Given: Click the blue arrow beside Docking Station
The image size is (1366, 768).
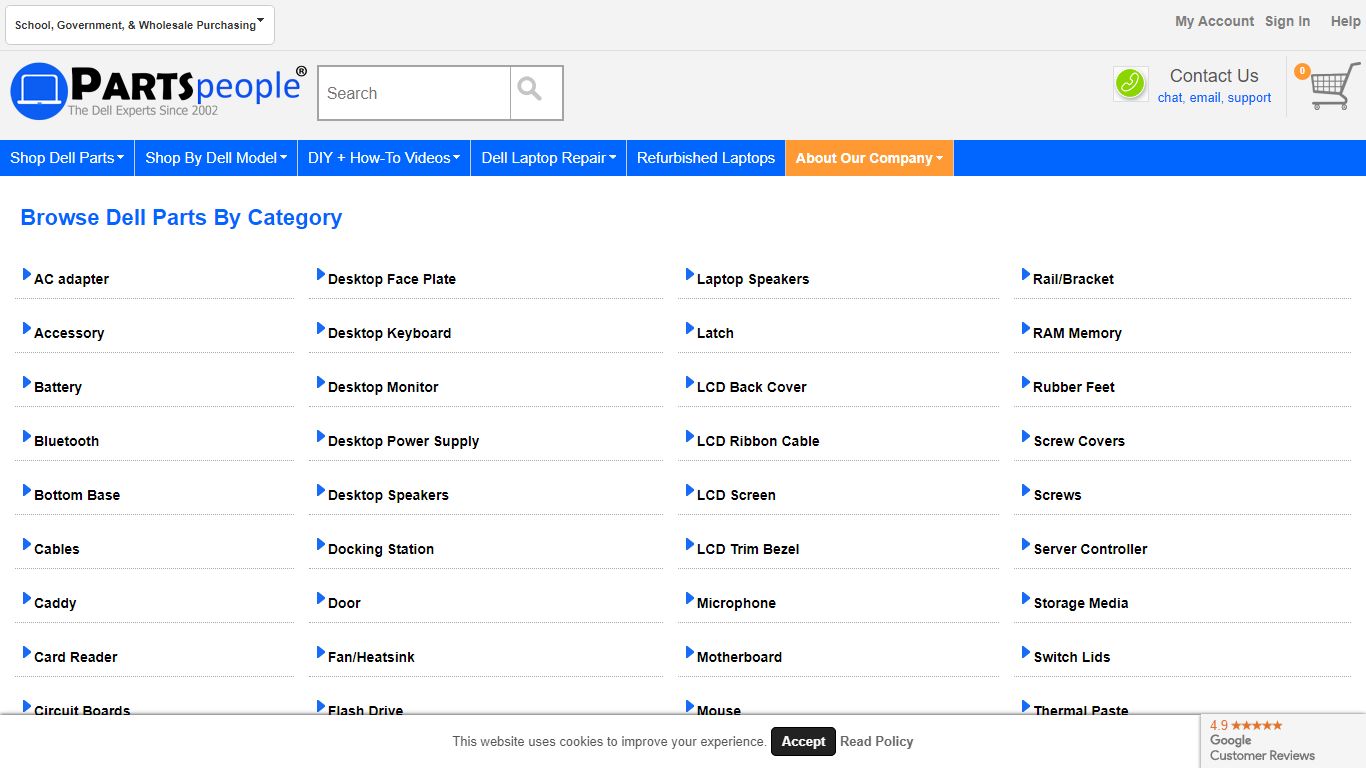Looking at the screenshot, I should [x=321, y=544].
